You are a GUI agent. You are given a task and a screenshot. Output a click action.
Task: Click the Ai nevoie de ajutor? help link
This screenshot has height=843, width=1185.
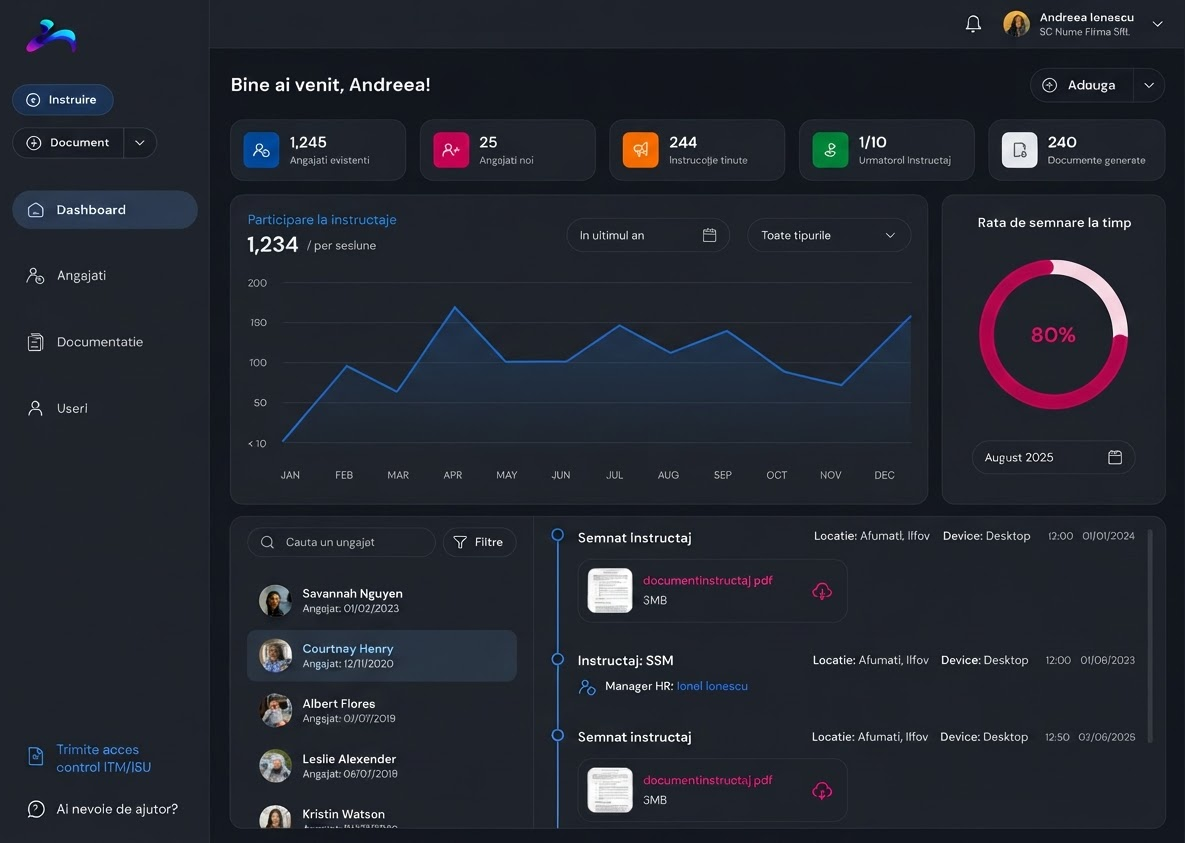coord(117,809)
